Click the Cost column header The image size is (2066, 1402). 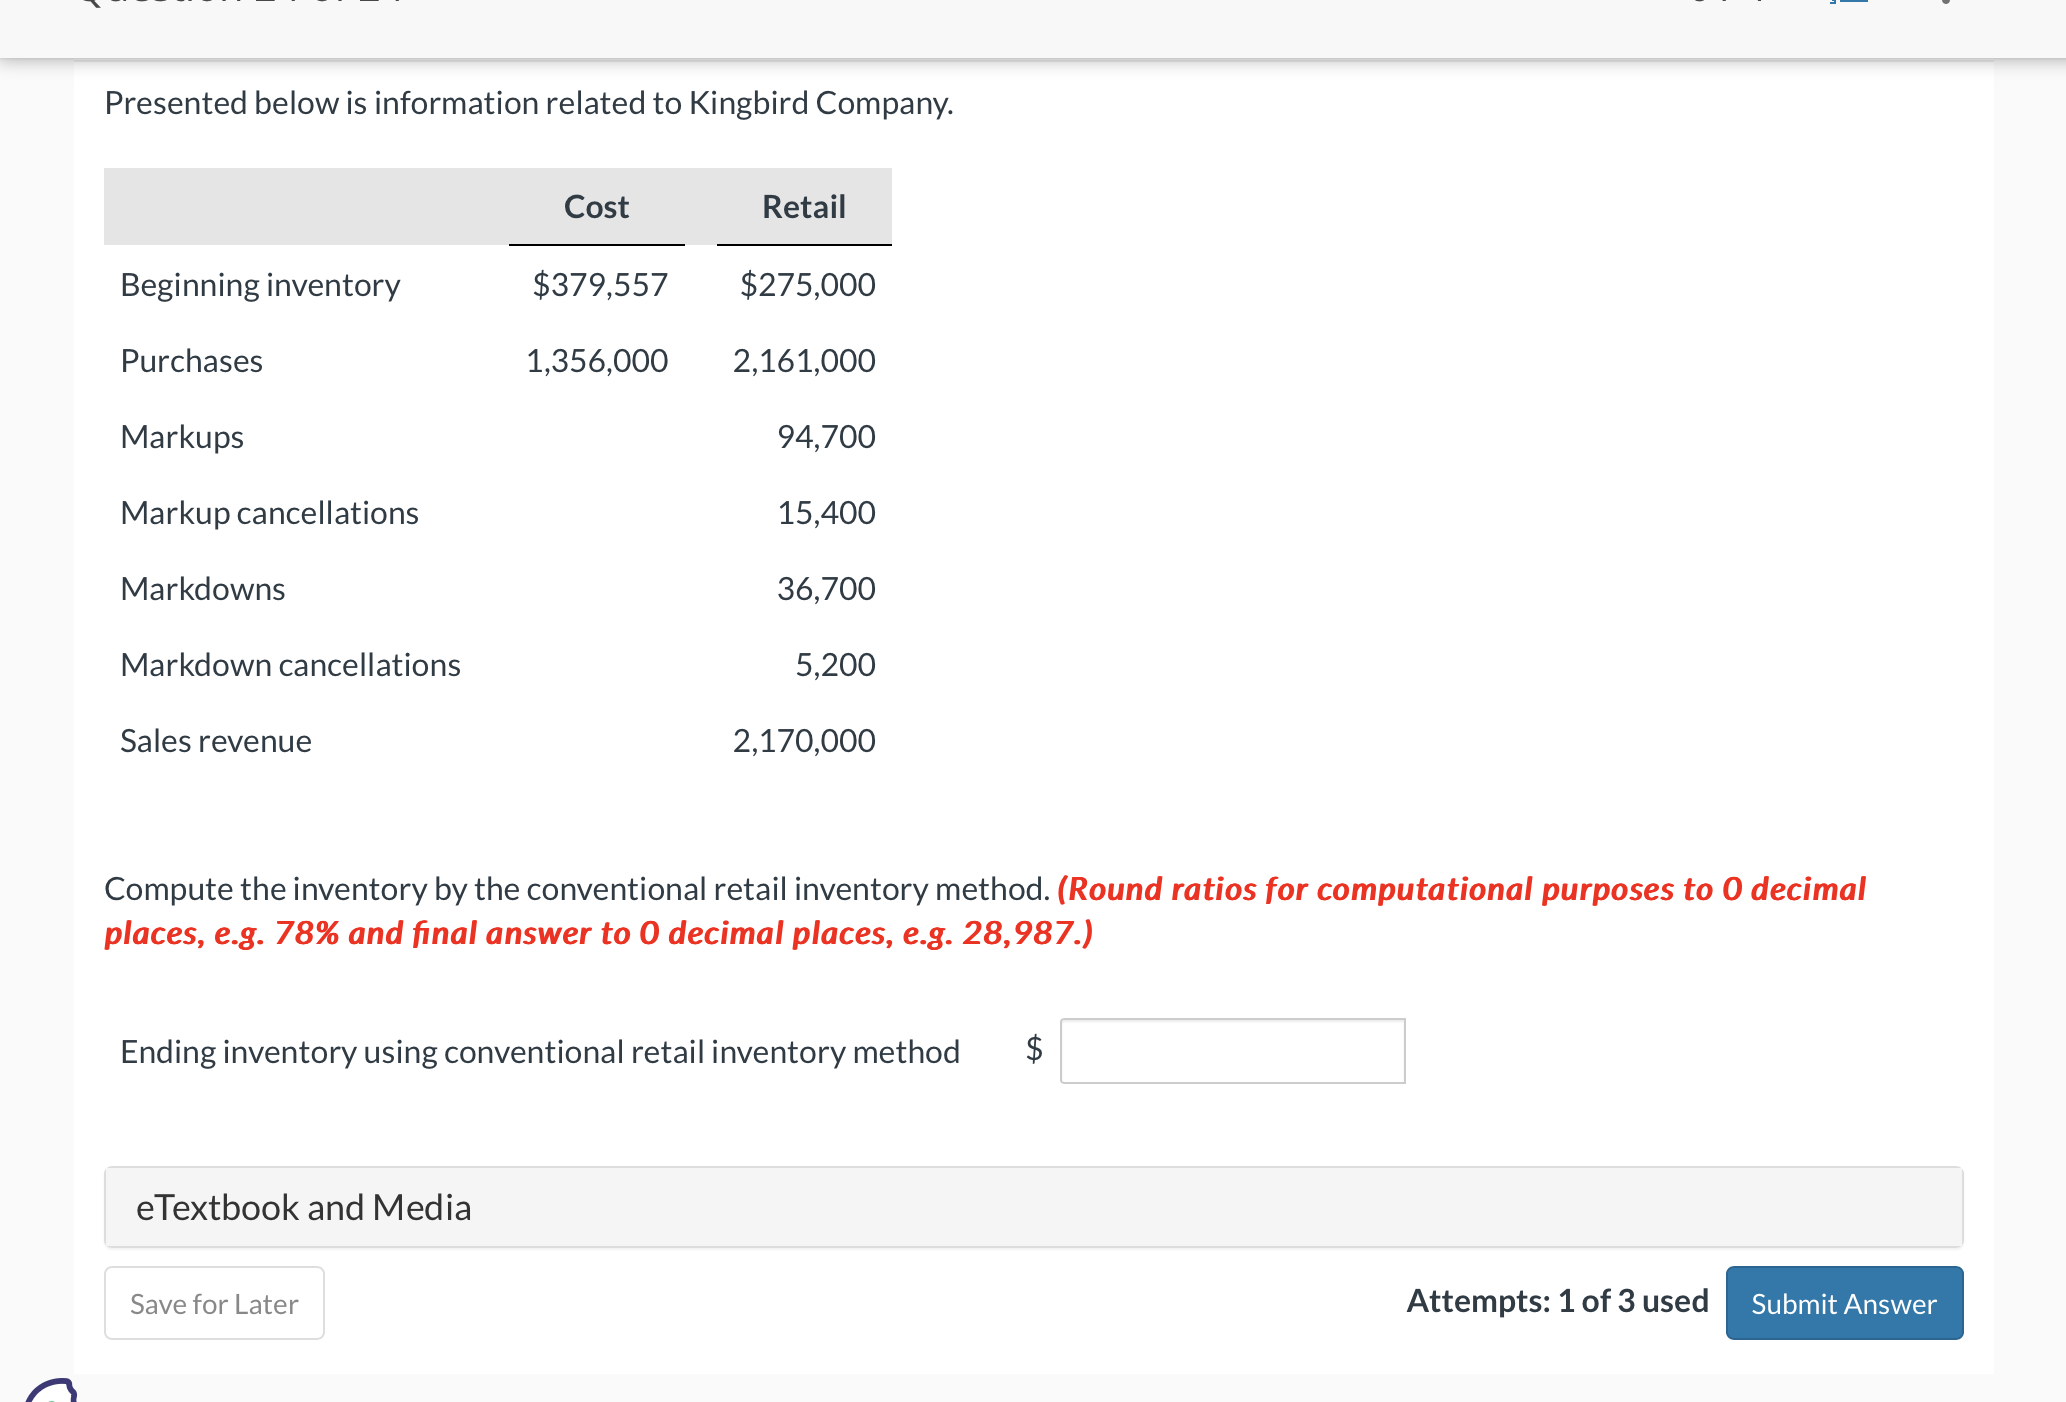tap(596, 207)
